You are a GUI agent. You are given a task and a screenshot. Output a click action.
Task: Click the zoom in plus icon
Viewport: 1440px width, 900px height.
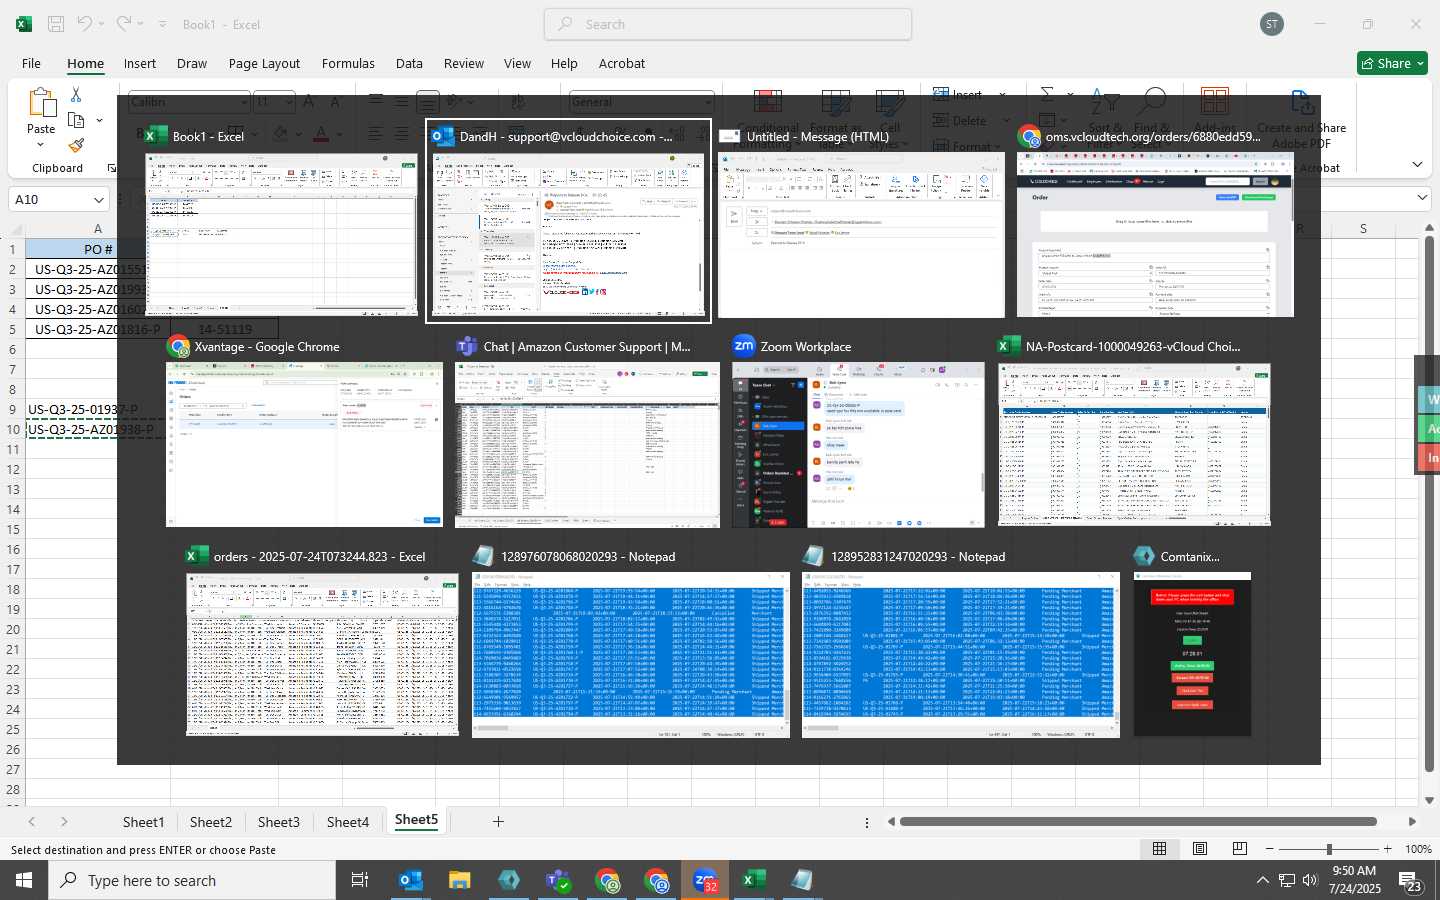click(1388, 849)
